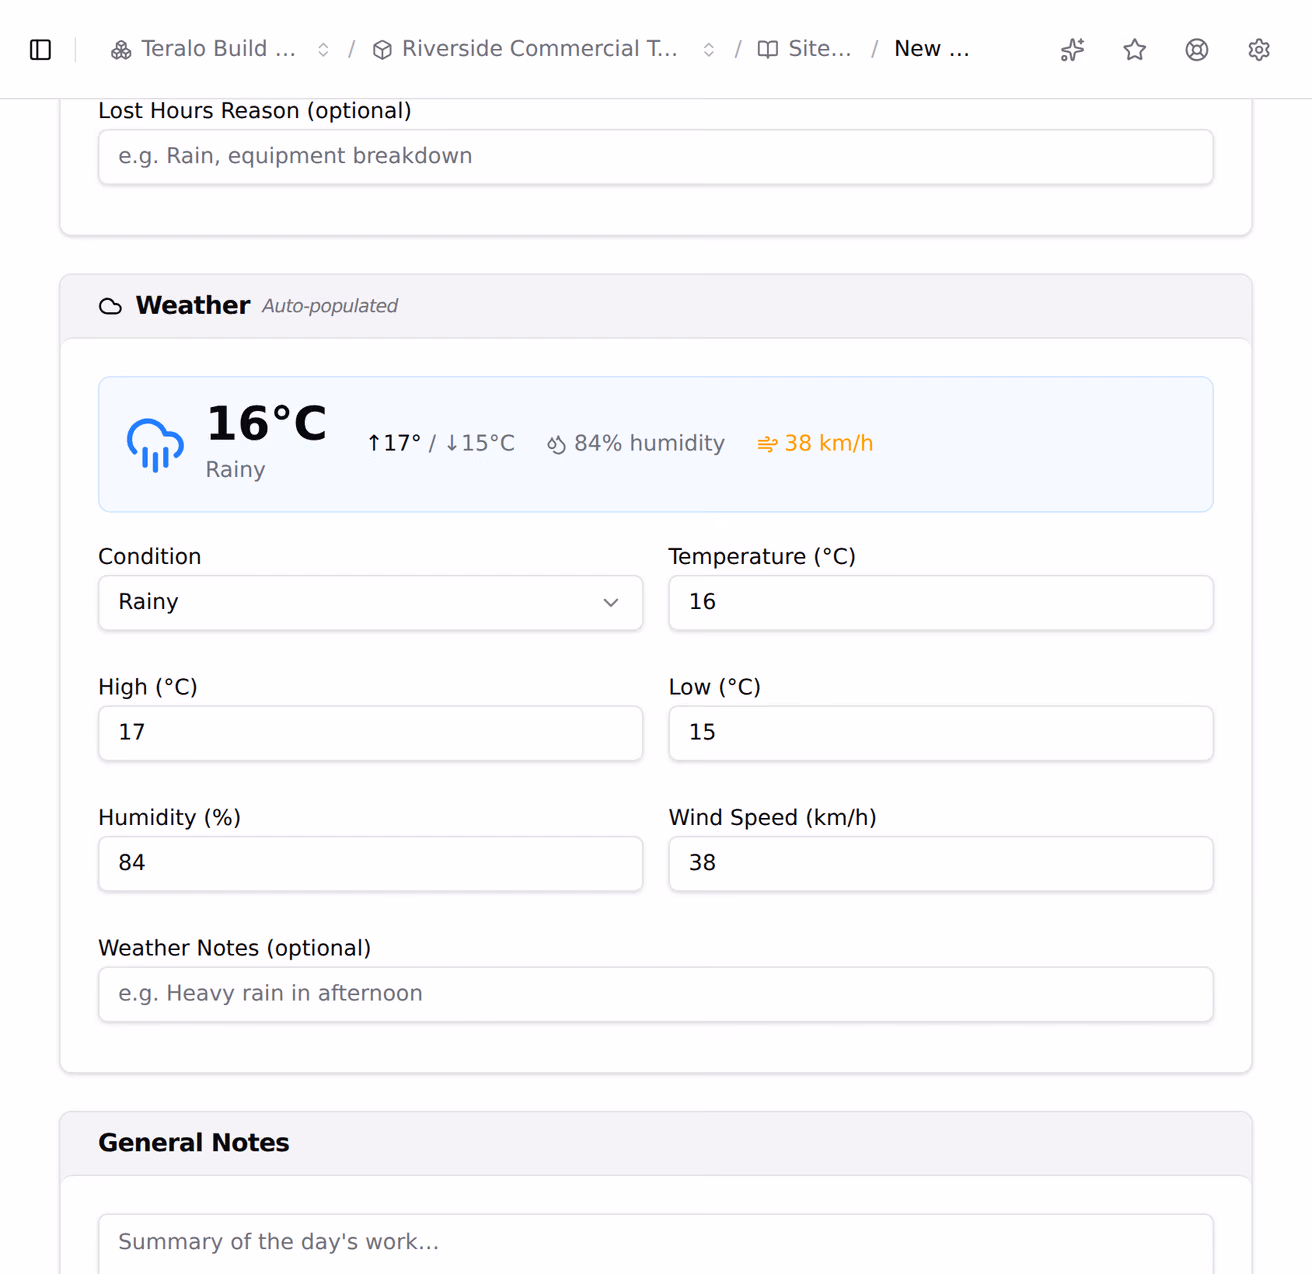Click the '84% humidity' text
Screen dimensions: 1312x1274
tap(649, 443)
